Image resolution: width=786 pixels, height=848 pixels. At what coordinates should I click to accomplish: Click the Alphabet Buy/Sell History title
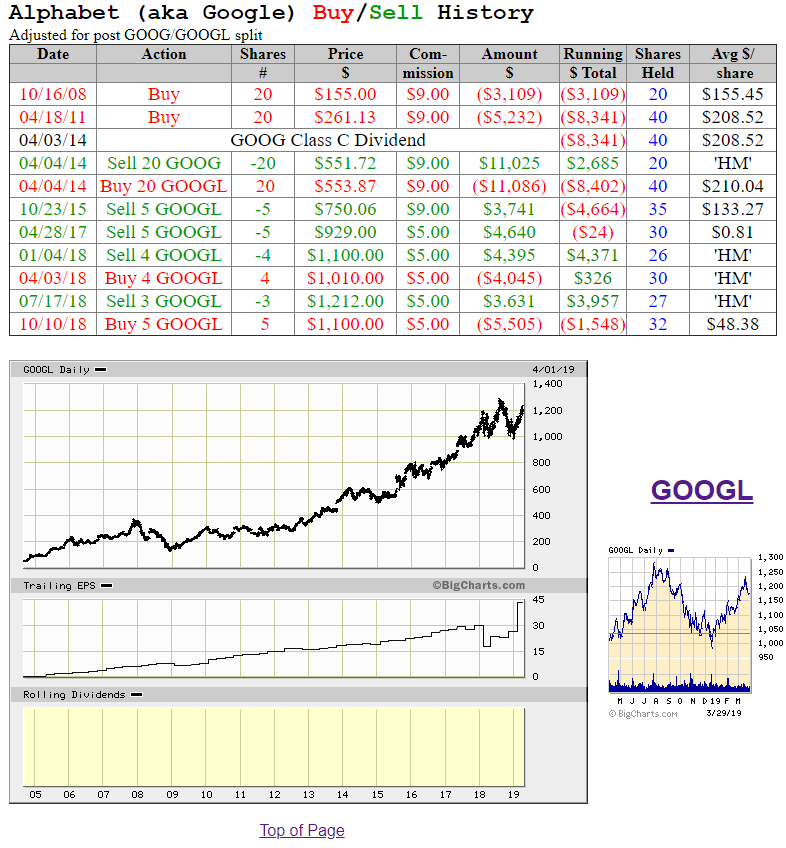coord(272,12)
